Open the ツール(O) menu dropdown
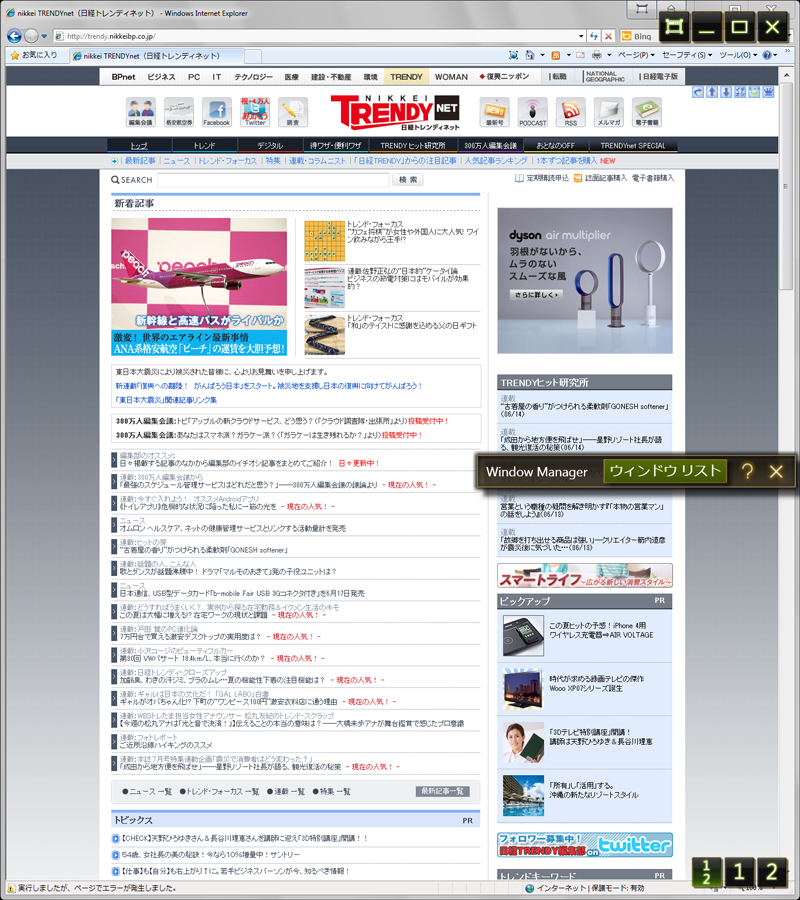This screenshot has height=900, width=800. click(738, 55)
